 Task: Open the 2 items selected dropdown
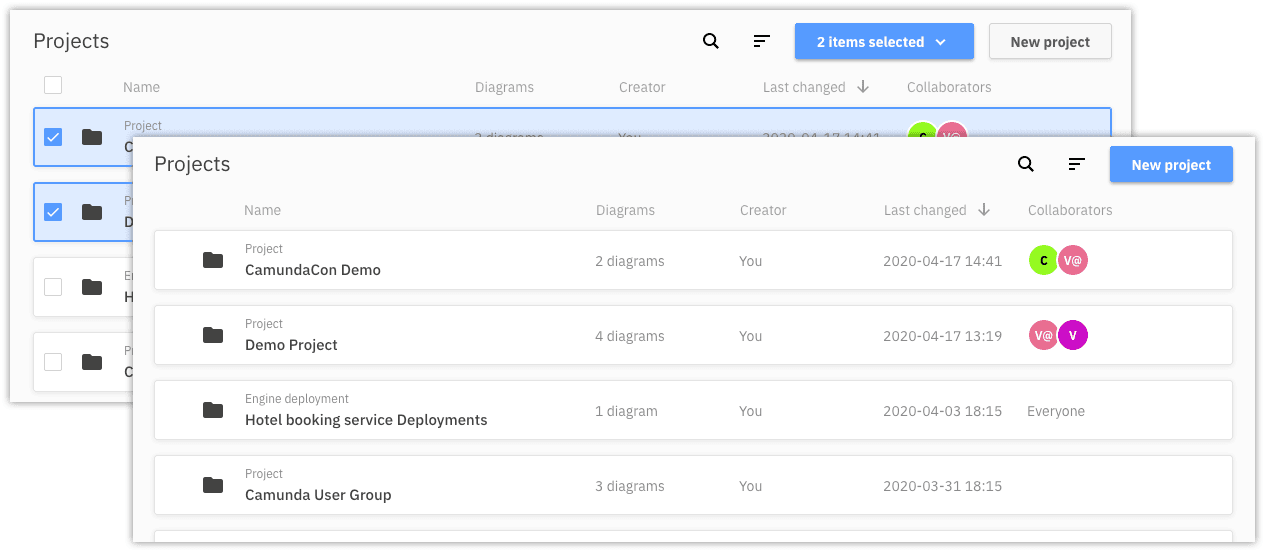(x=884, y=42)
